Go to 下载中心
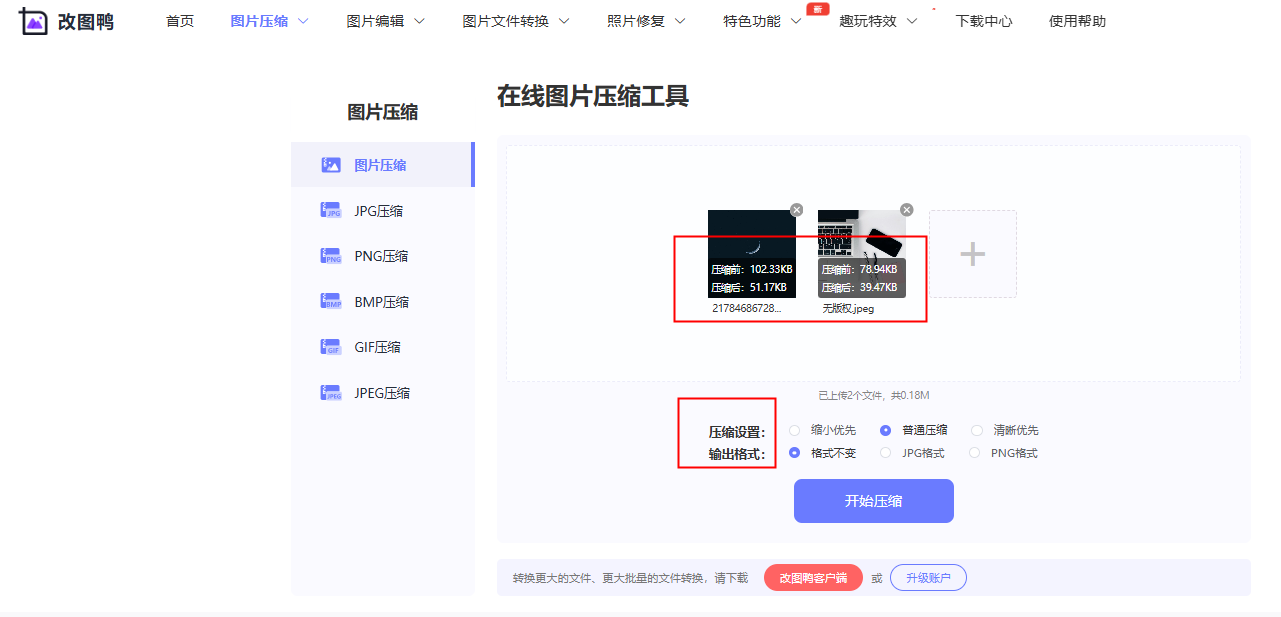Screen dimensions: 1281x617 984,21
